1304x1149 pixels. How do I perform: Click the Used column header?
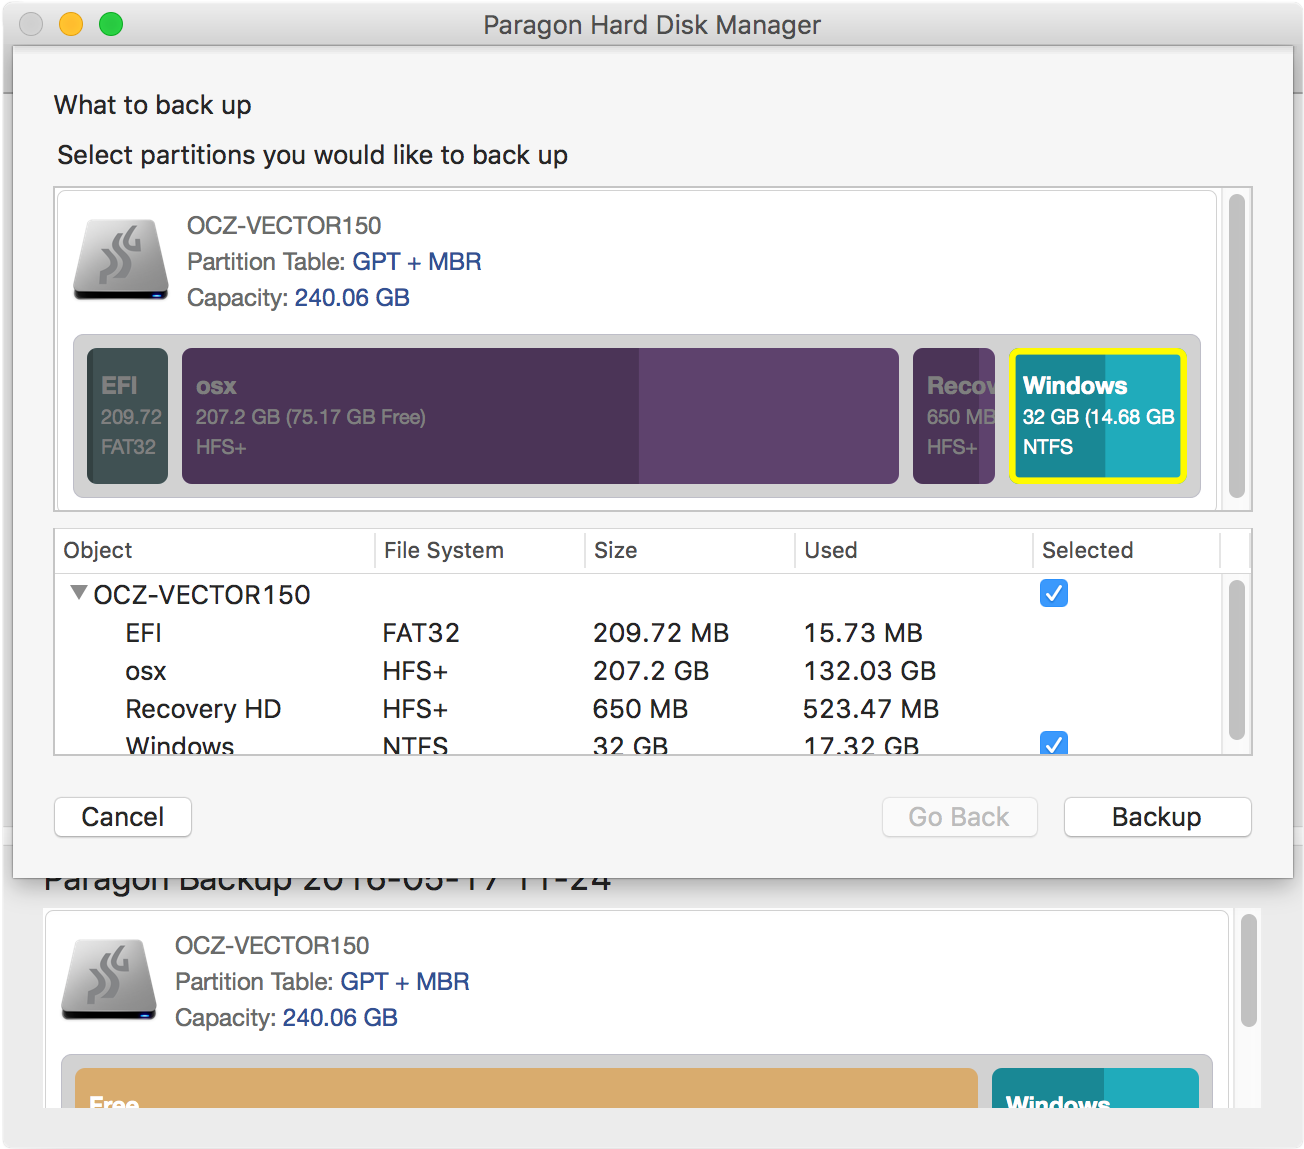830,550
